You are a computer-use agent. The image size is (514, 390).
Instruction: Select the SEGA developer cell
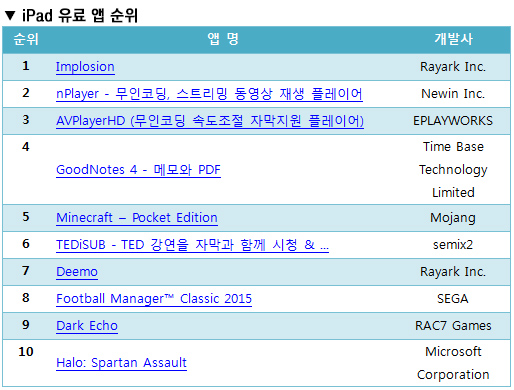click(x=453, y=299)
